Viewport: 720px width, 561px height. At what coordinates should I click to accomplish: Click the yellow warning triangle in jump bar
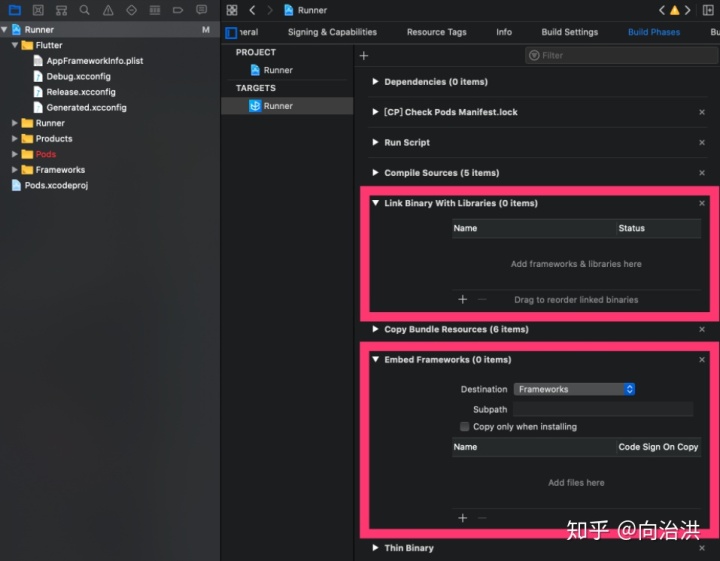(675, 10)
